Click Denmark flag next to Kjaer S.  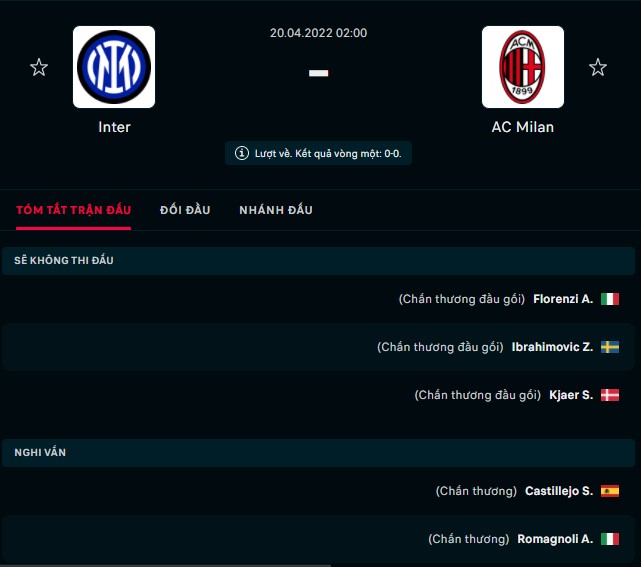tap(610, 395)
